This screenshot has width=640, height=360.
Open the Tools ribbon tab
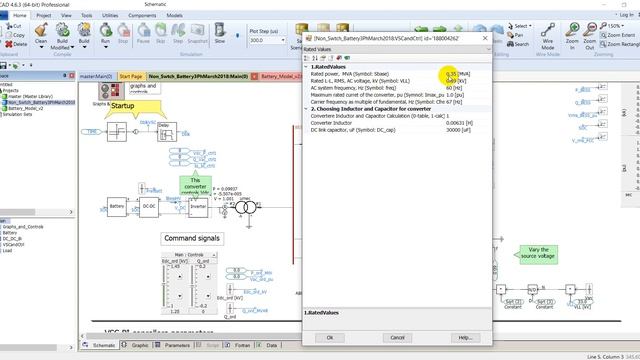click(87, 15)
